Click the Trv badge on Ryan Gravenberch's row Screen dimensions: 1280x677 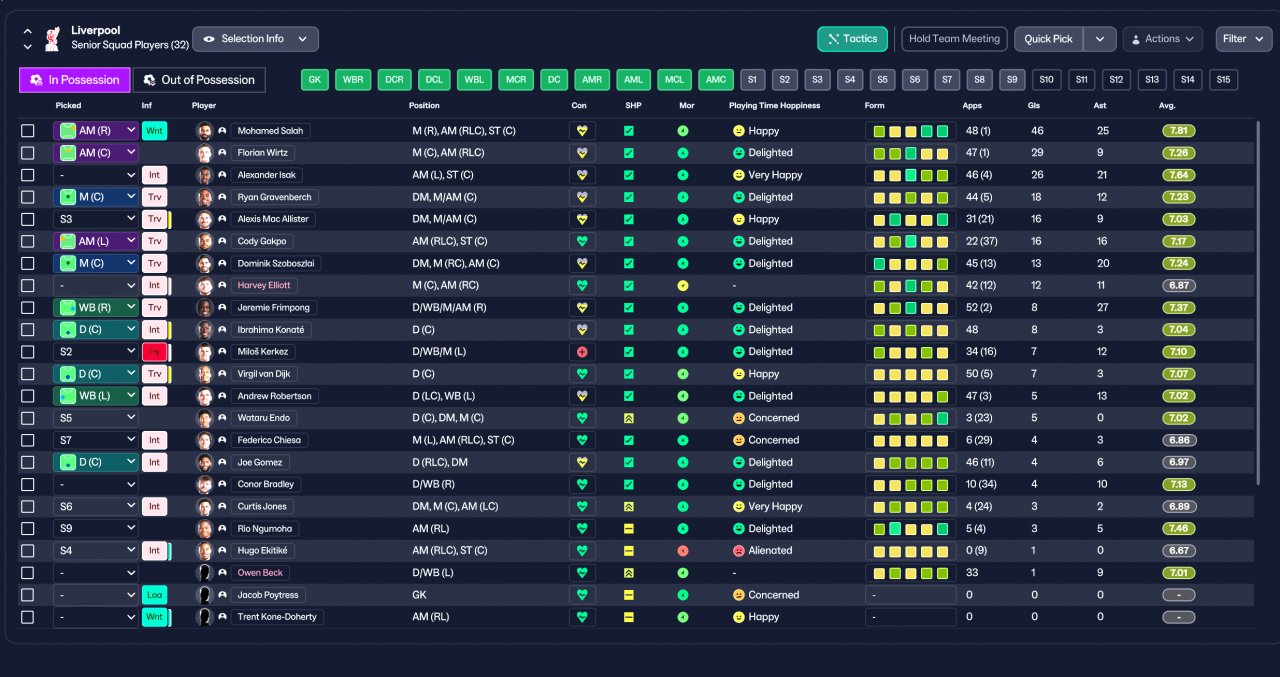pos(154,197)
